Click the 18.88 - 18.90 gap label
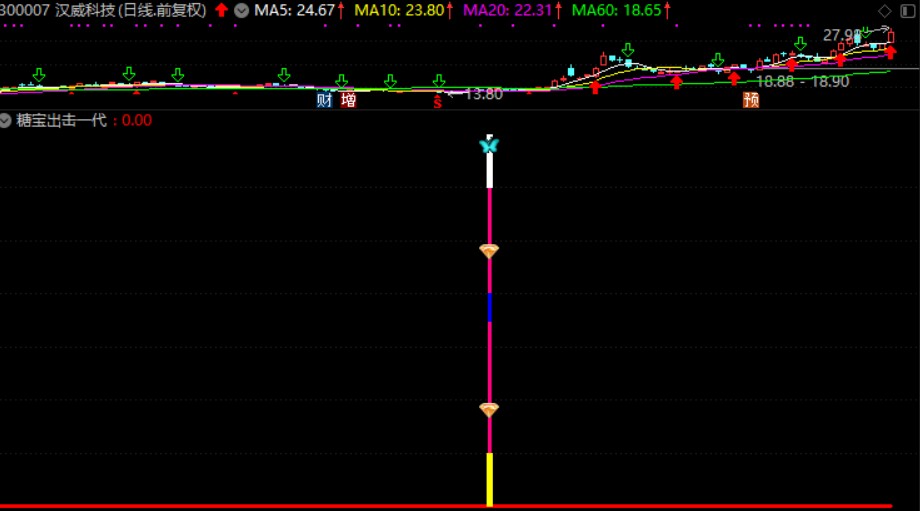920x511 pixels. coord(802,82)
